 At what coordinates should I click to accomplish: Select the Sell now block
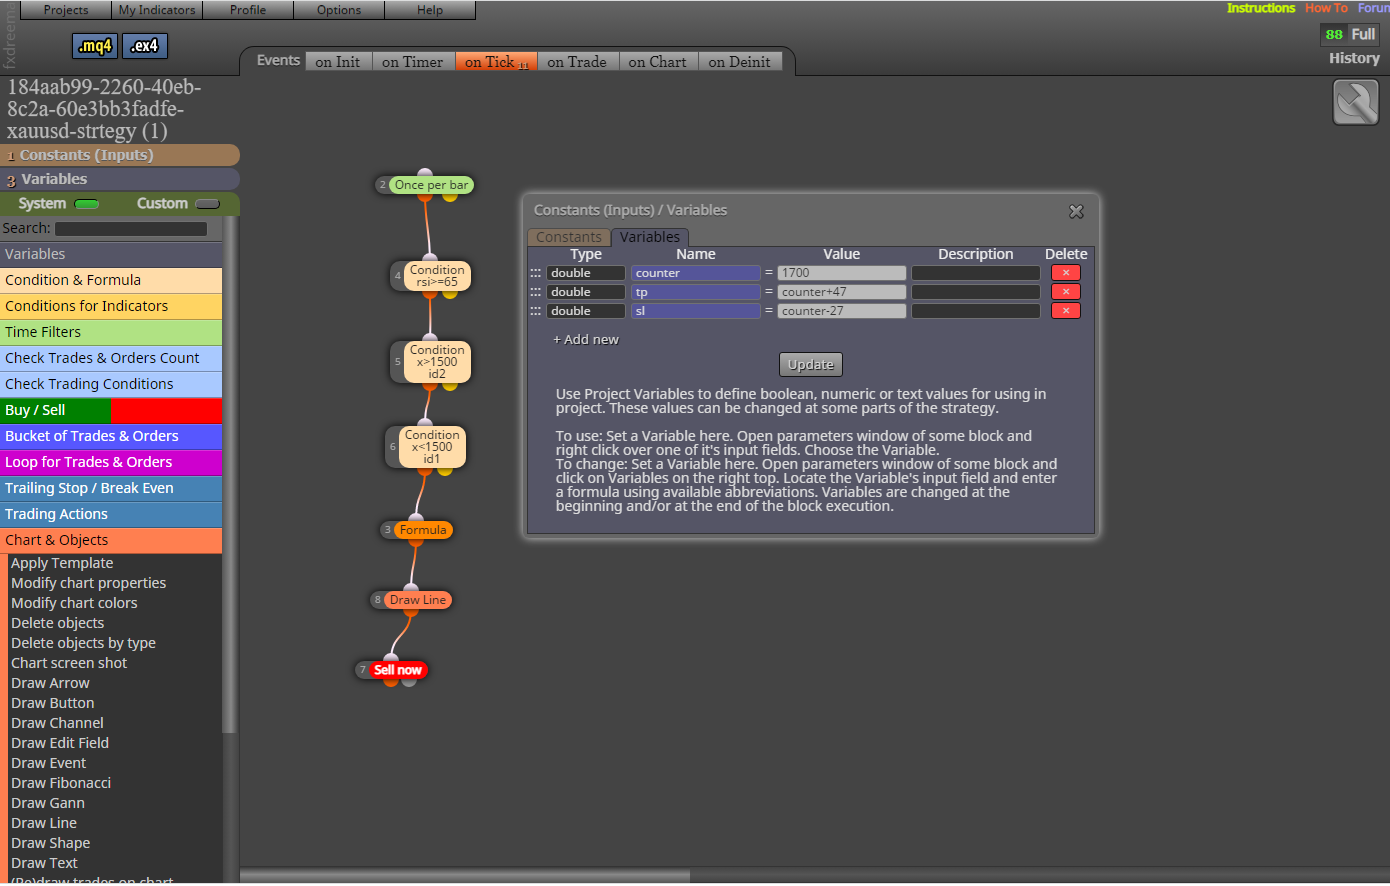click(398, 670)
